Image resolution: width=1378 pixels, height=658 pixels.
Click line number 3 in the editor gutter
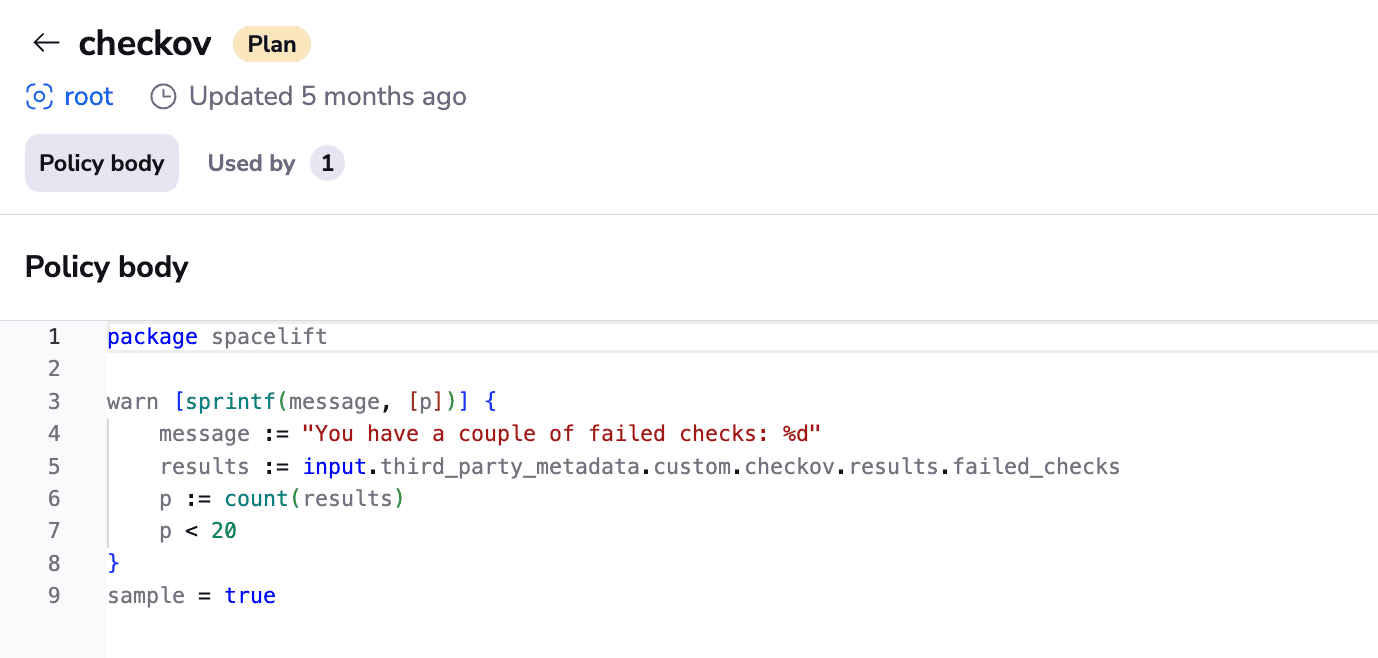[x=54, y=402]
